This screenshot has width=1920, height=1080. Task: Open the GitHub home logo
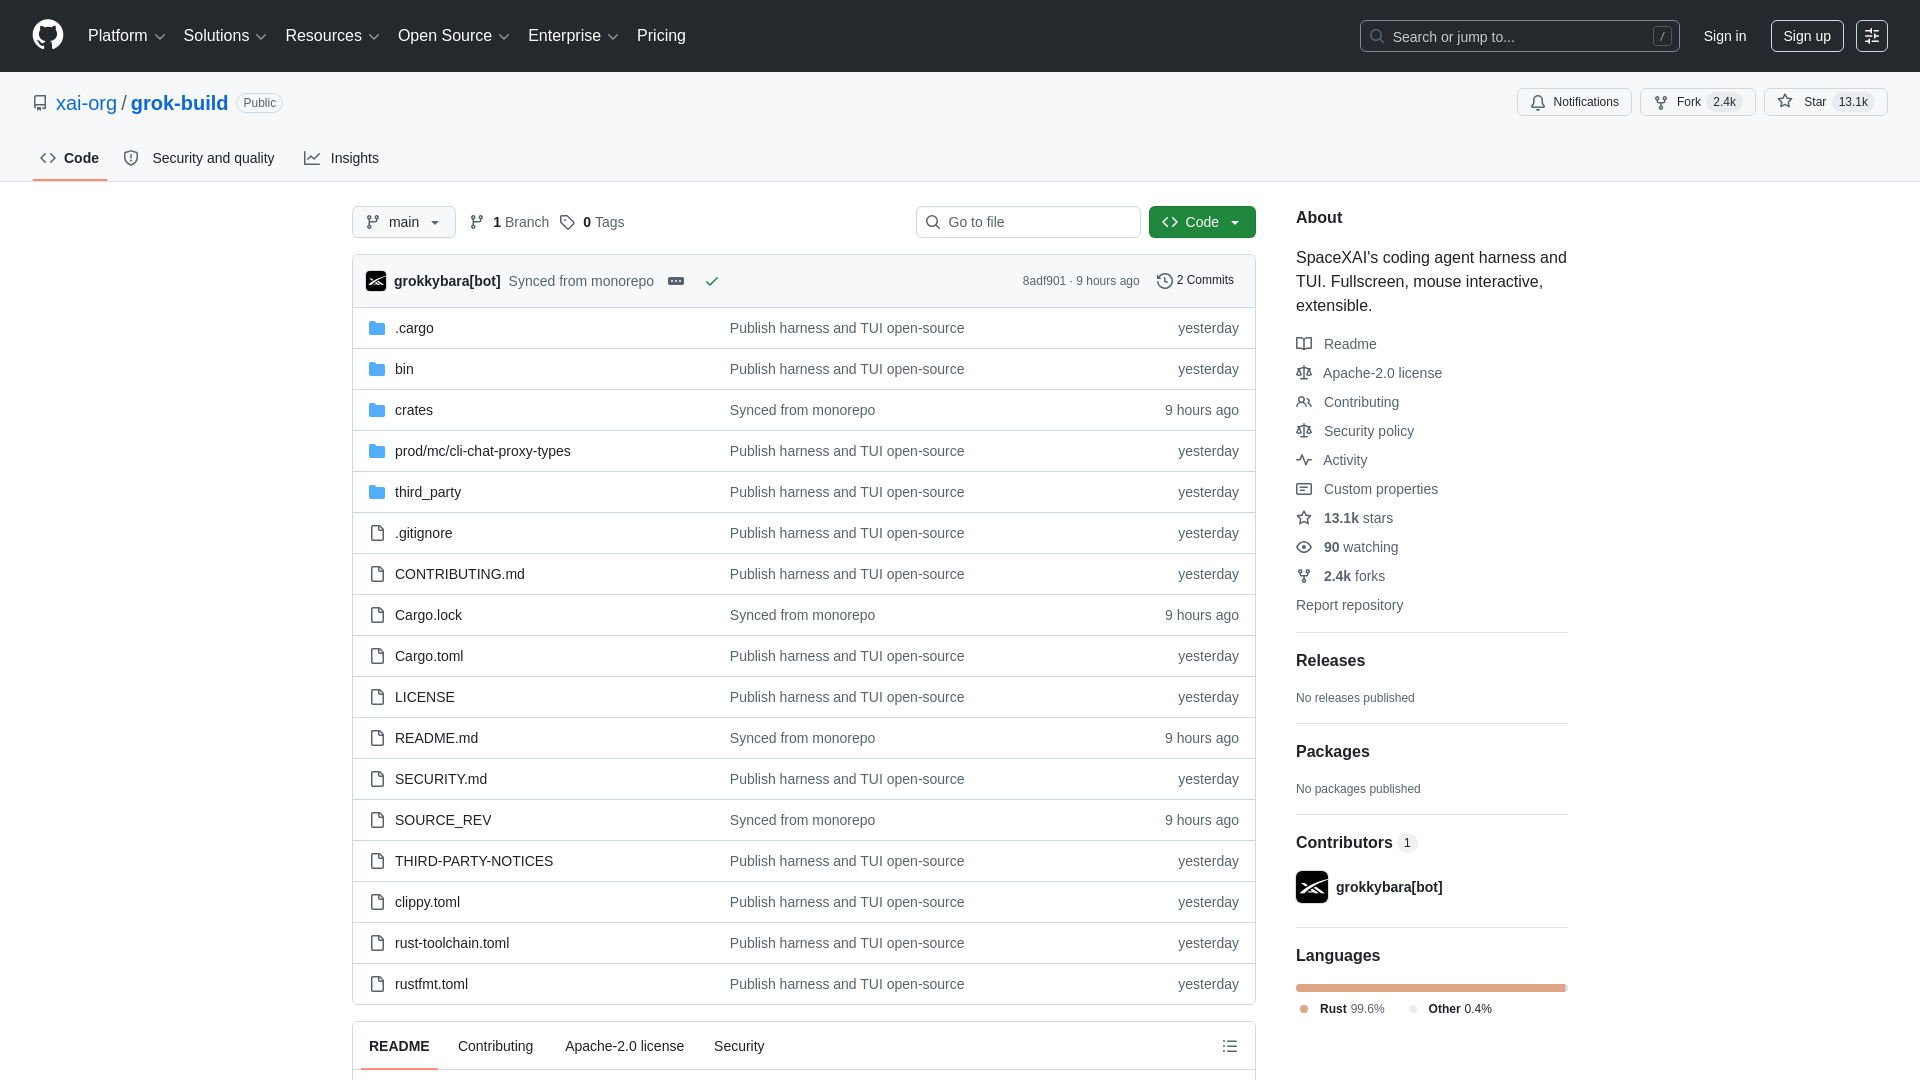pyautogui.click(x=48, y=35)
